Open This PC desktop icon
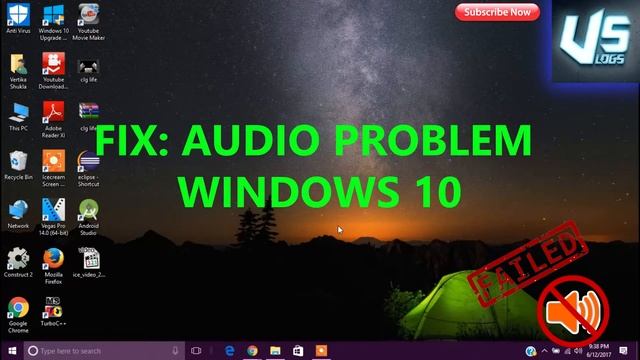This screenshot has height=360, width=640. [18, 117]
